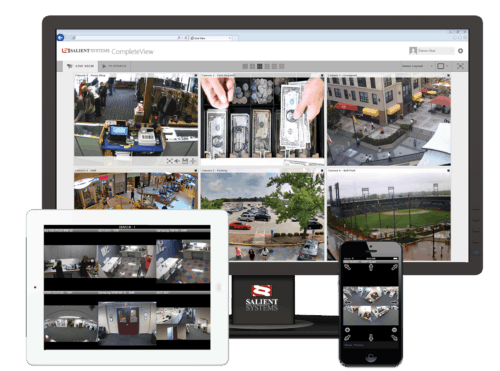Tap the Done link on the phone
This screenshot has width=500, height=371.
click(348, 345)
